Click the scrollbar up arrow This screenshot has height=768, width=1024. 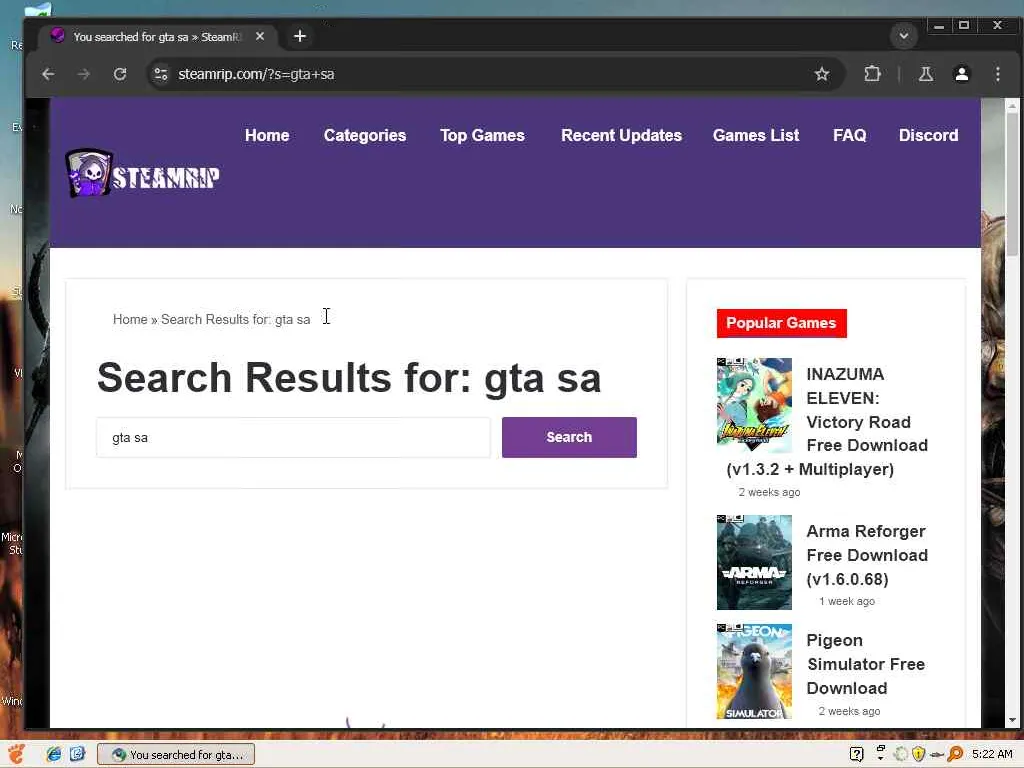(1012, 105)
